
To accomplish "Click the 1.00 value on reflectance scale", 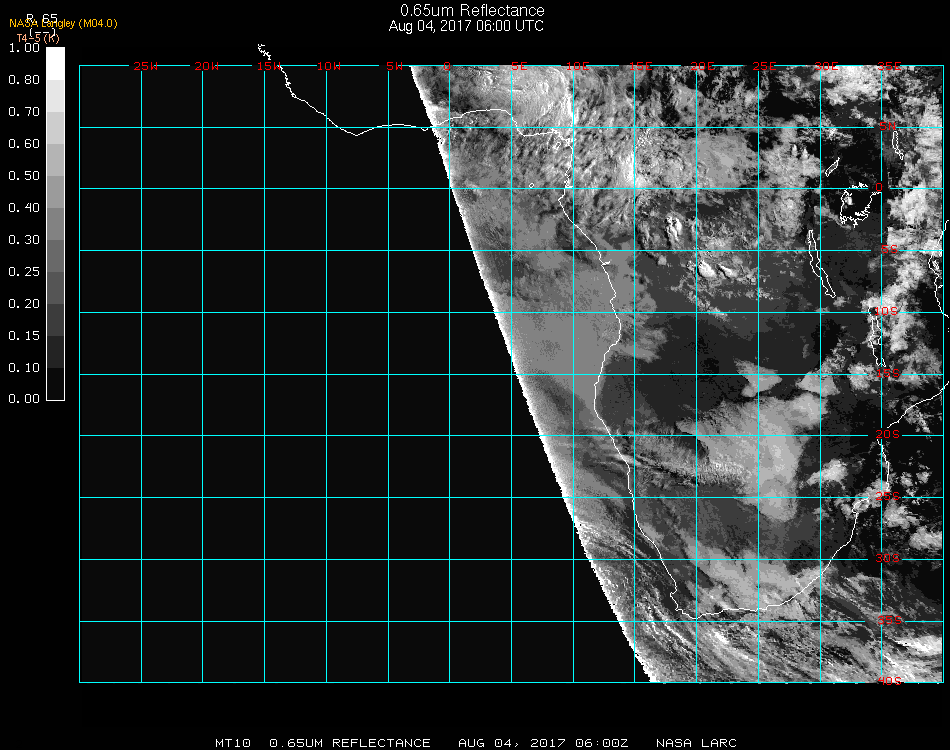I will 25,48.
